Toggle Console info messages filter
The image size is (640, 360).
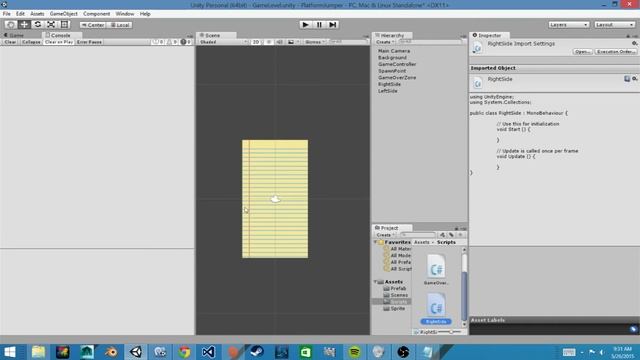tap(158, 42)
